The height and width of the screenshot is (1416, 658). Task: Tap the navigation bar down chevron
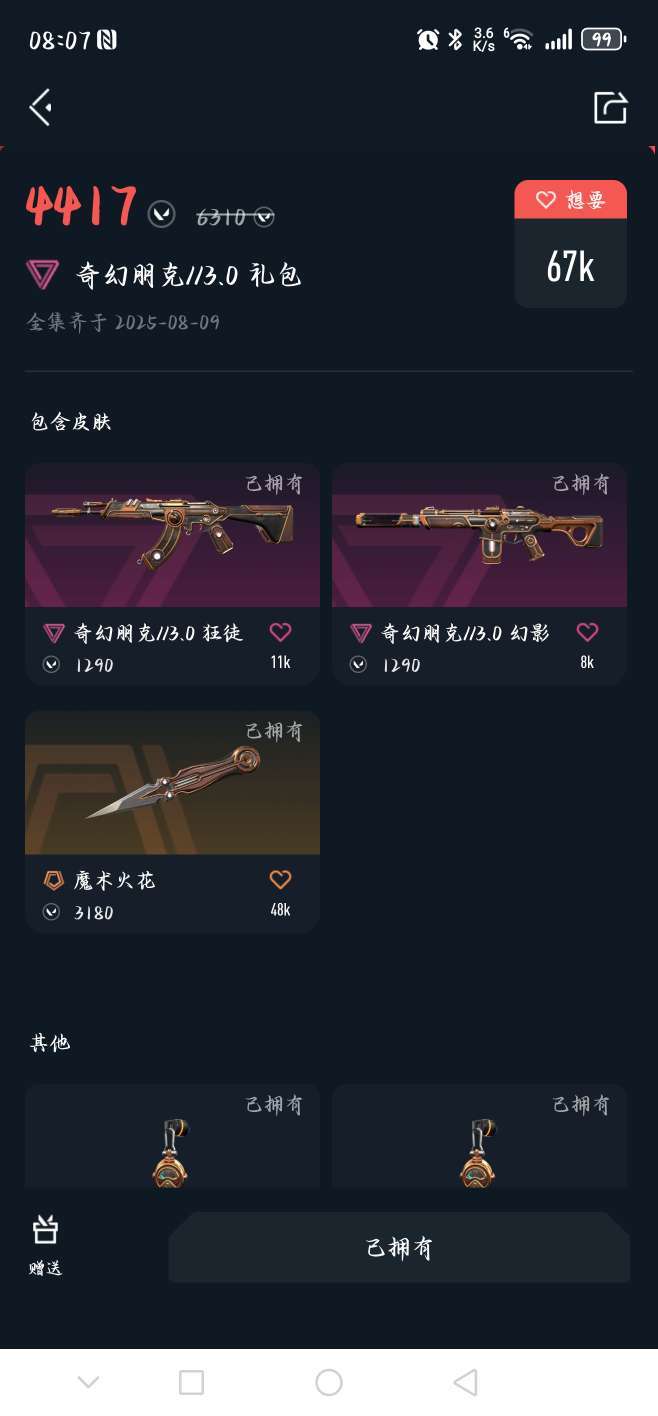point(88,1382)
